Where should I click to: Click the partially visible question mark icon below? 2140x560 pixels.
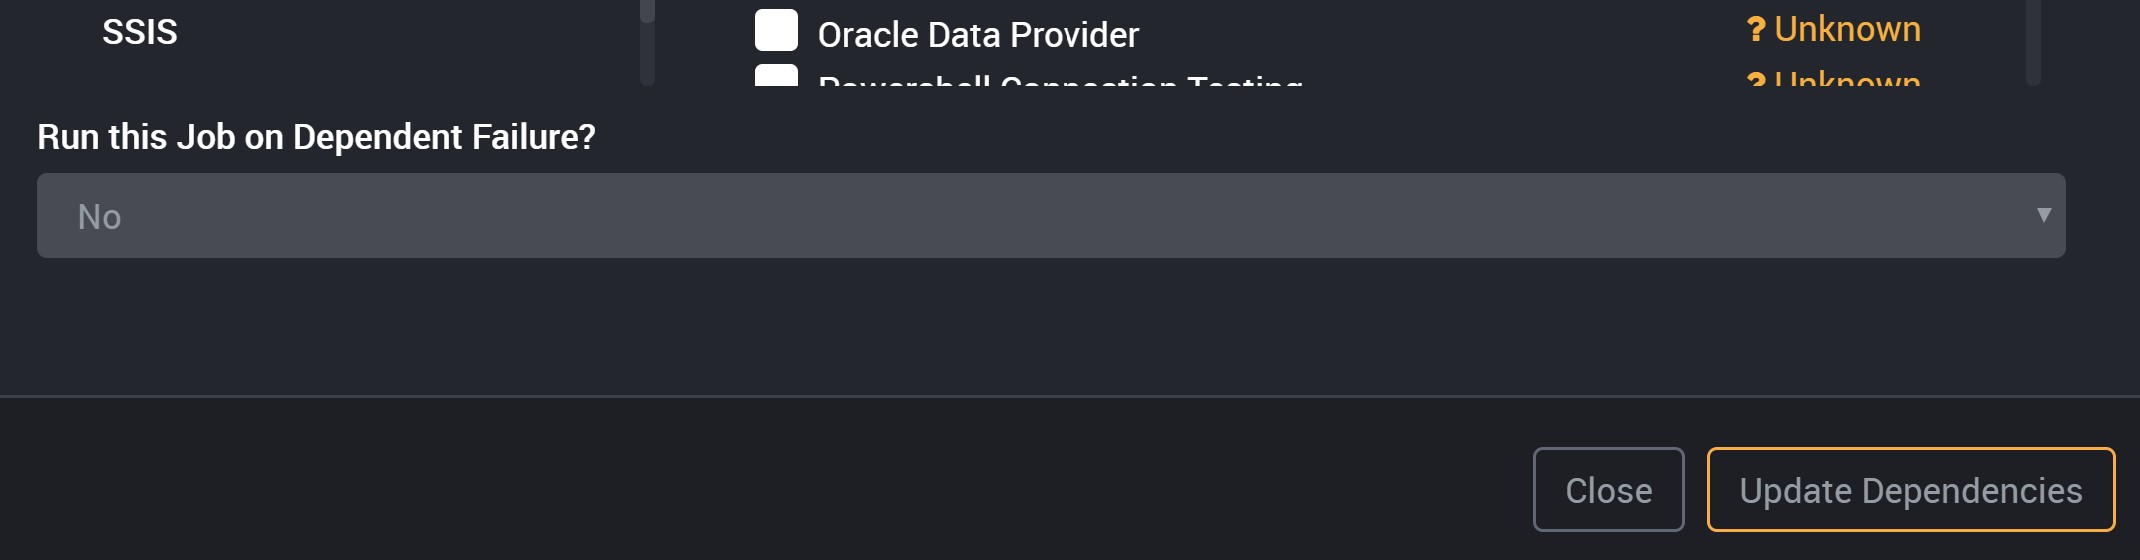(x=1756, y=79)
